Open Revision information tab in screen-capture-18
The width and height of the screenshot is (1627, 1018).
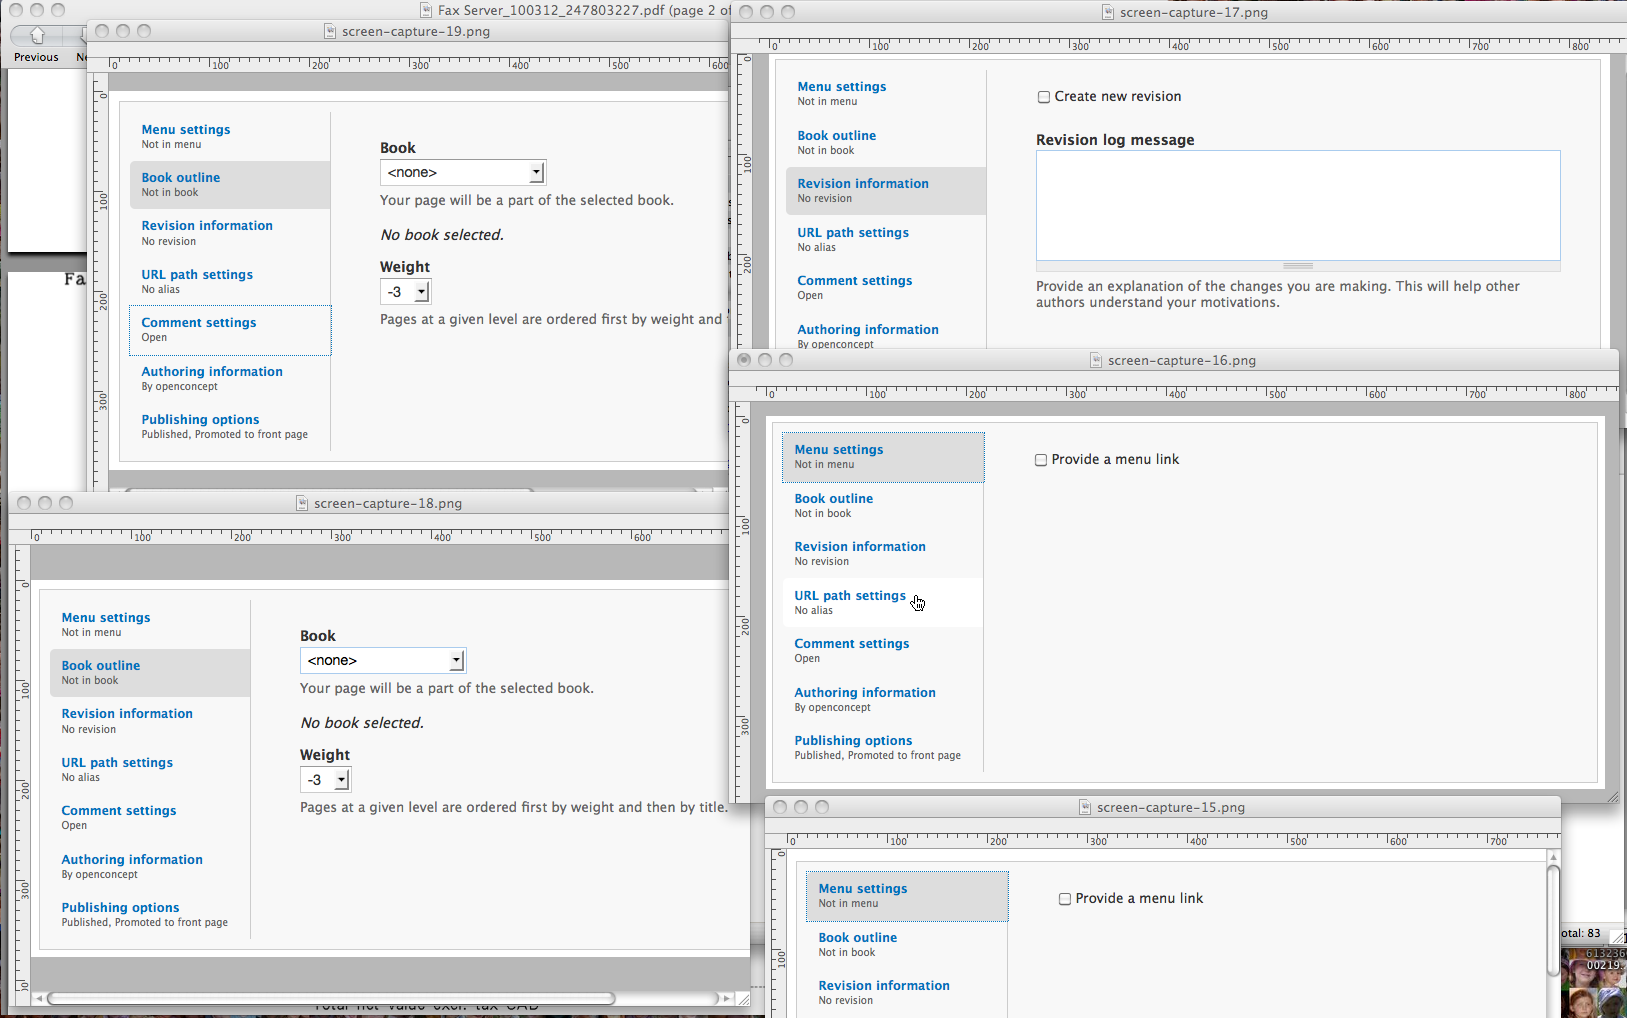(x=150, y=721)
